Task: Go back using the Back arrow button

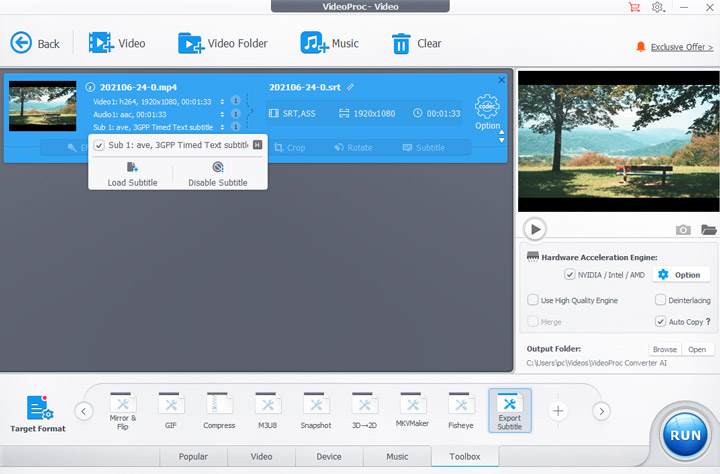Action: [35, 43]
